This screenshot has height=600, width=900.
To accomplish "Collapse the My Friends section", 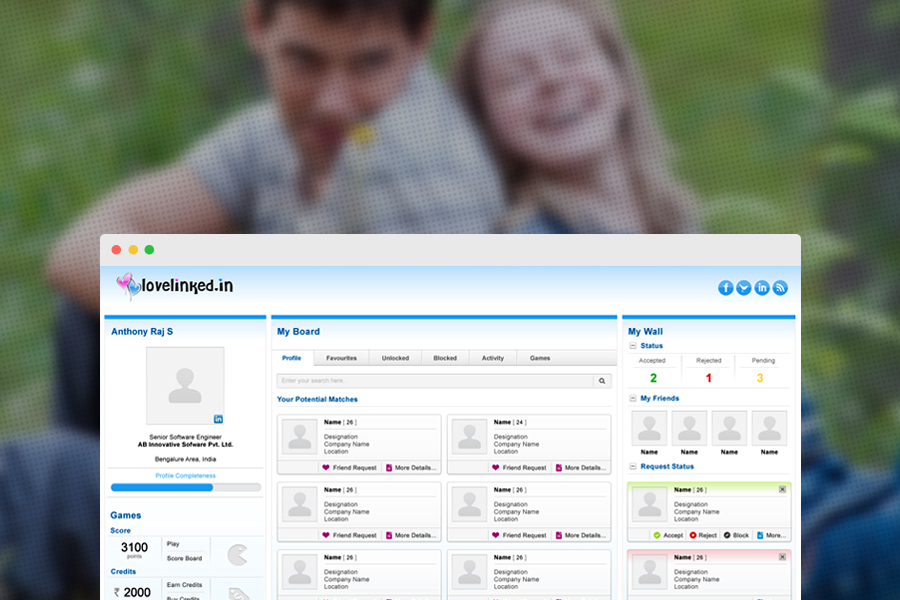I will [x=633, y=398].
